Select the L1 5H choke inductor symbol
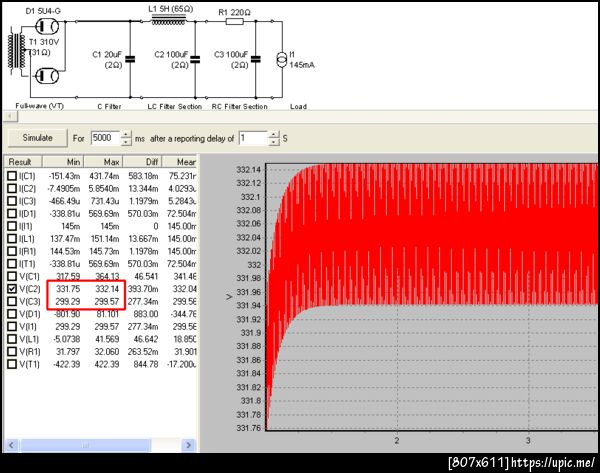600x473 pixels. [x=169, y=20]
